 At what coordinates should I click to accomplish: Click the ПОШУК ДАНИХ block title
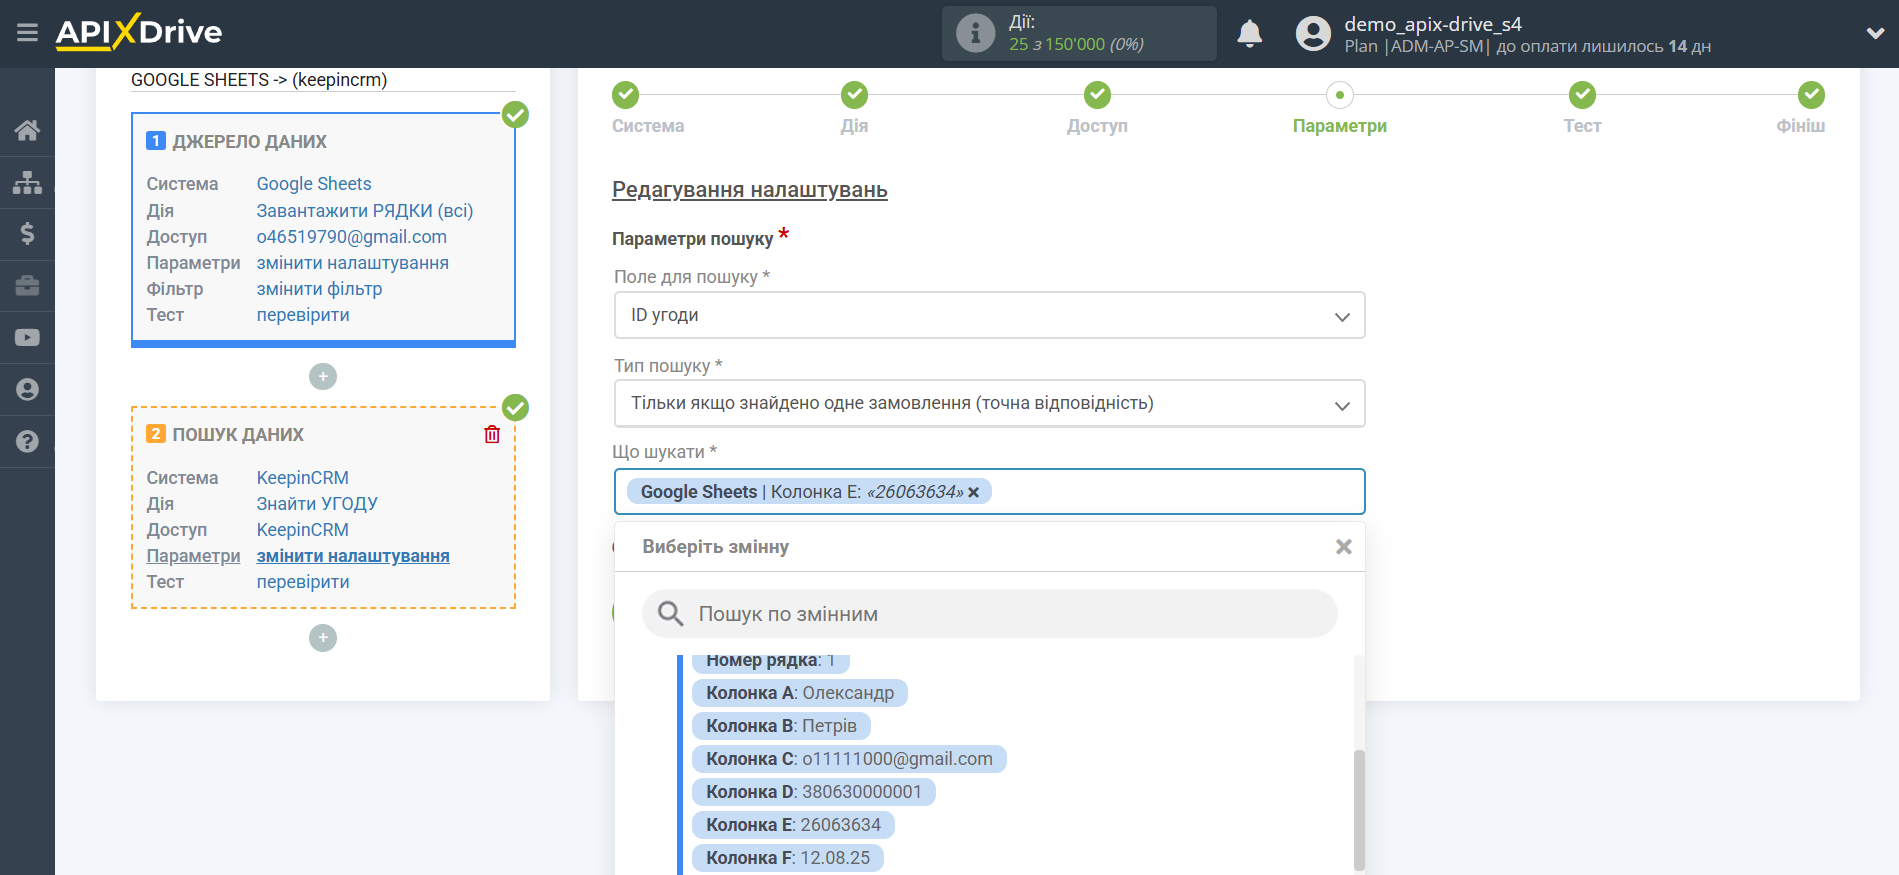tap(238, 435)
